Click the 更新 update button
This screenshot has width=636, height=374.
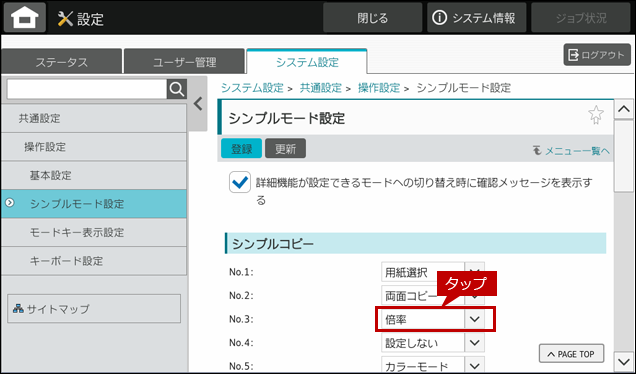pyautogui.click(x=286, y=149)
